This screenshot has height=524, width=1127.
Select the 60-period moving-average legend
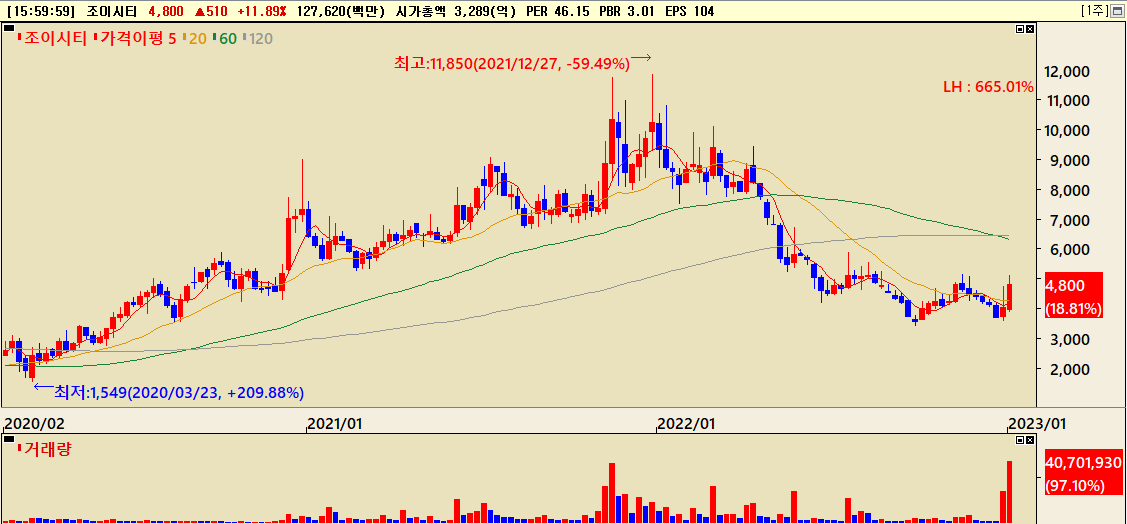click(x=228, y=38)
